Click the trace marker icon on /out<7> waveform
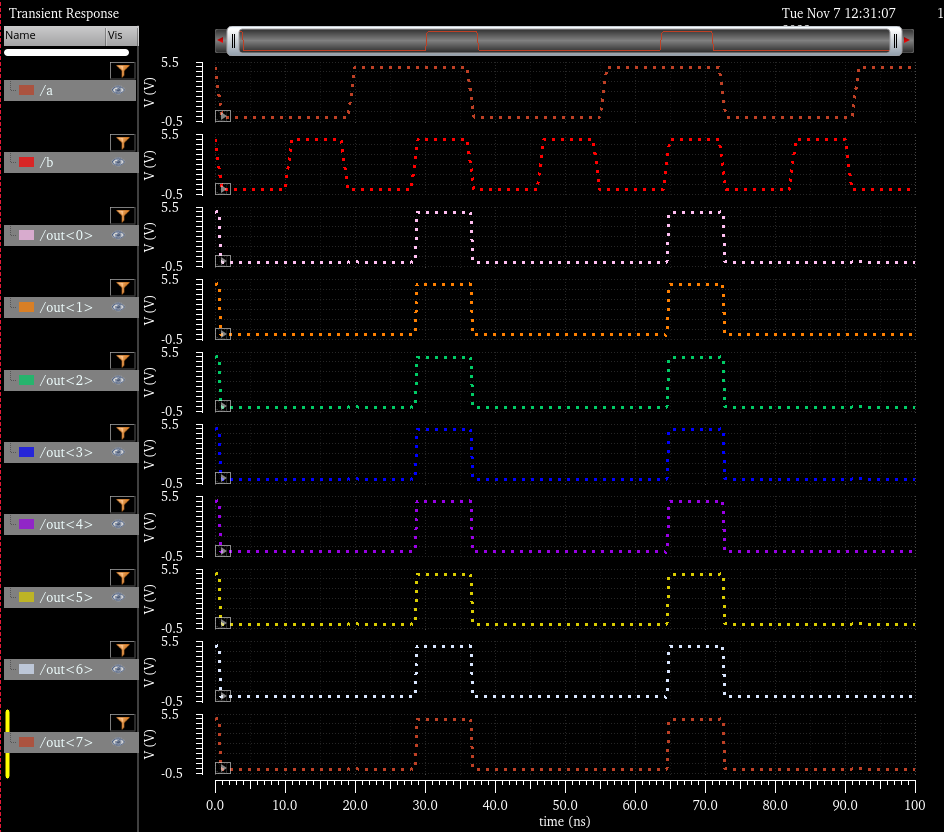 pos(224,768)
